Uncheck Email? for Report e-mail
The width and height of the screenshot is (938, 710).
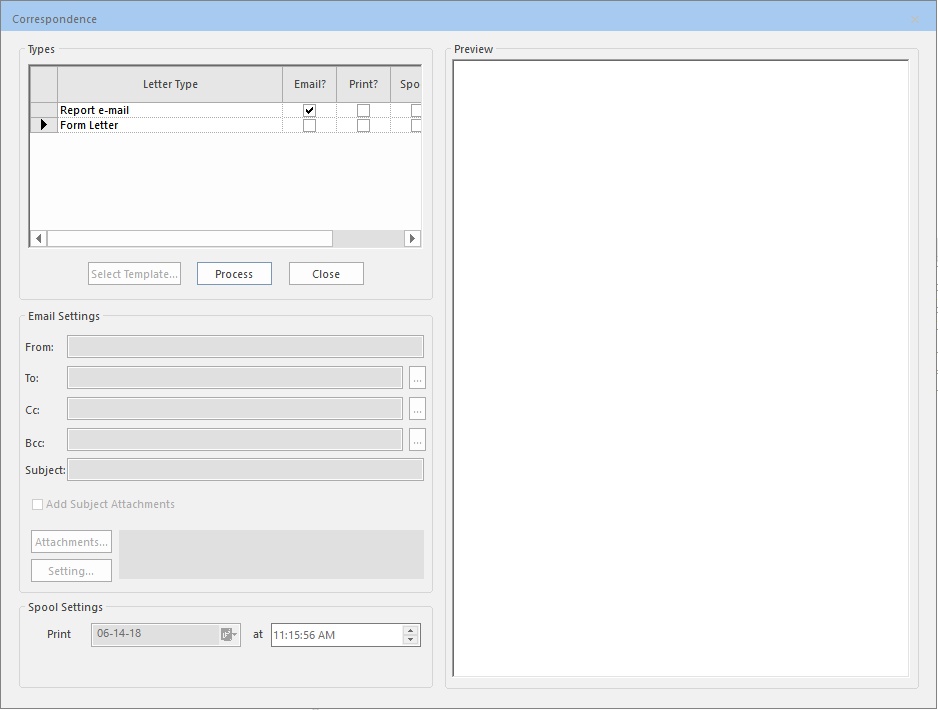click(310, 110)
